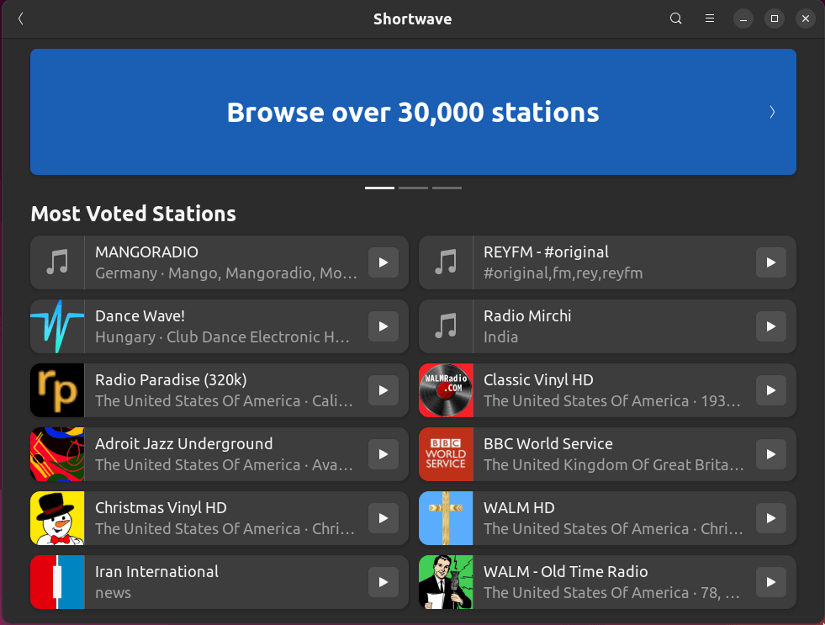Screen dimensions: 825x625
Task: Play the BBC World Service station
Action: coord(771,454)
